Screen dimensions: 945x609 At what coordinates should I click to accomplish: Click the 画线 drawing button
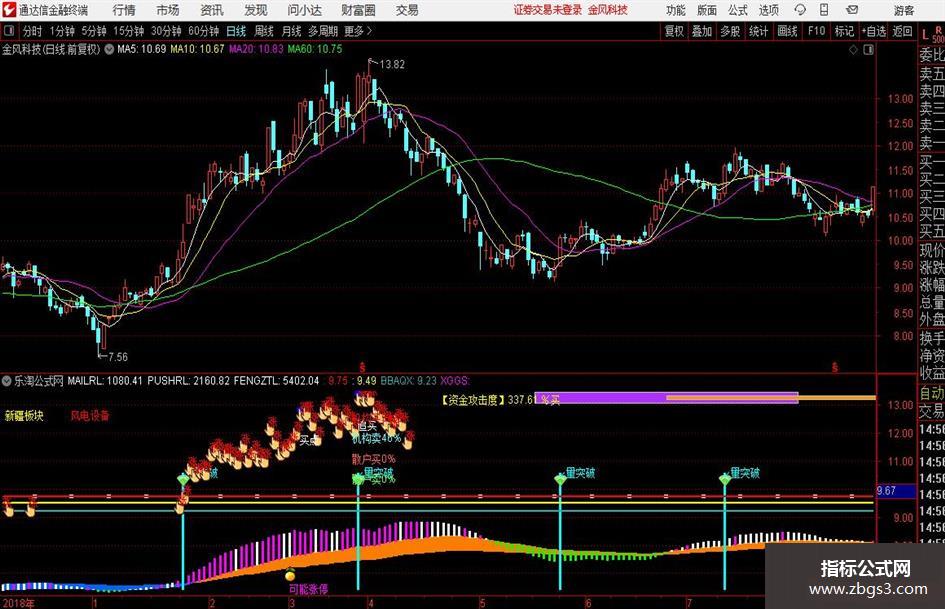coord(788,31)
